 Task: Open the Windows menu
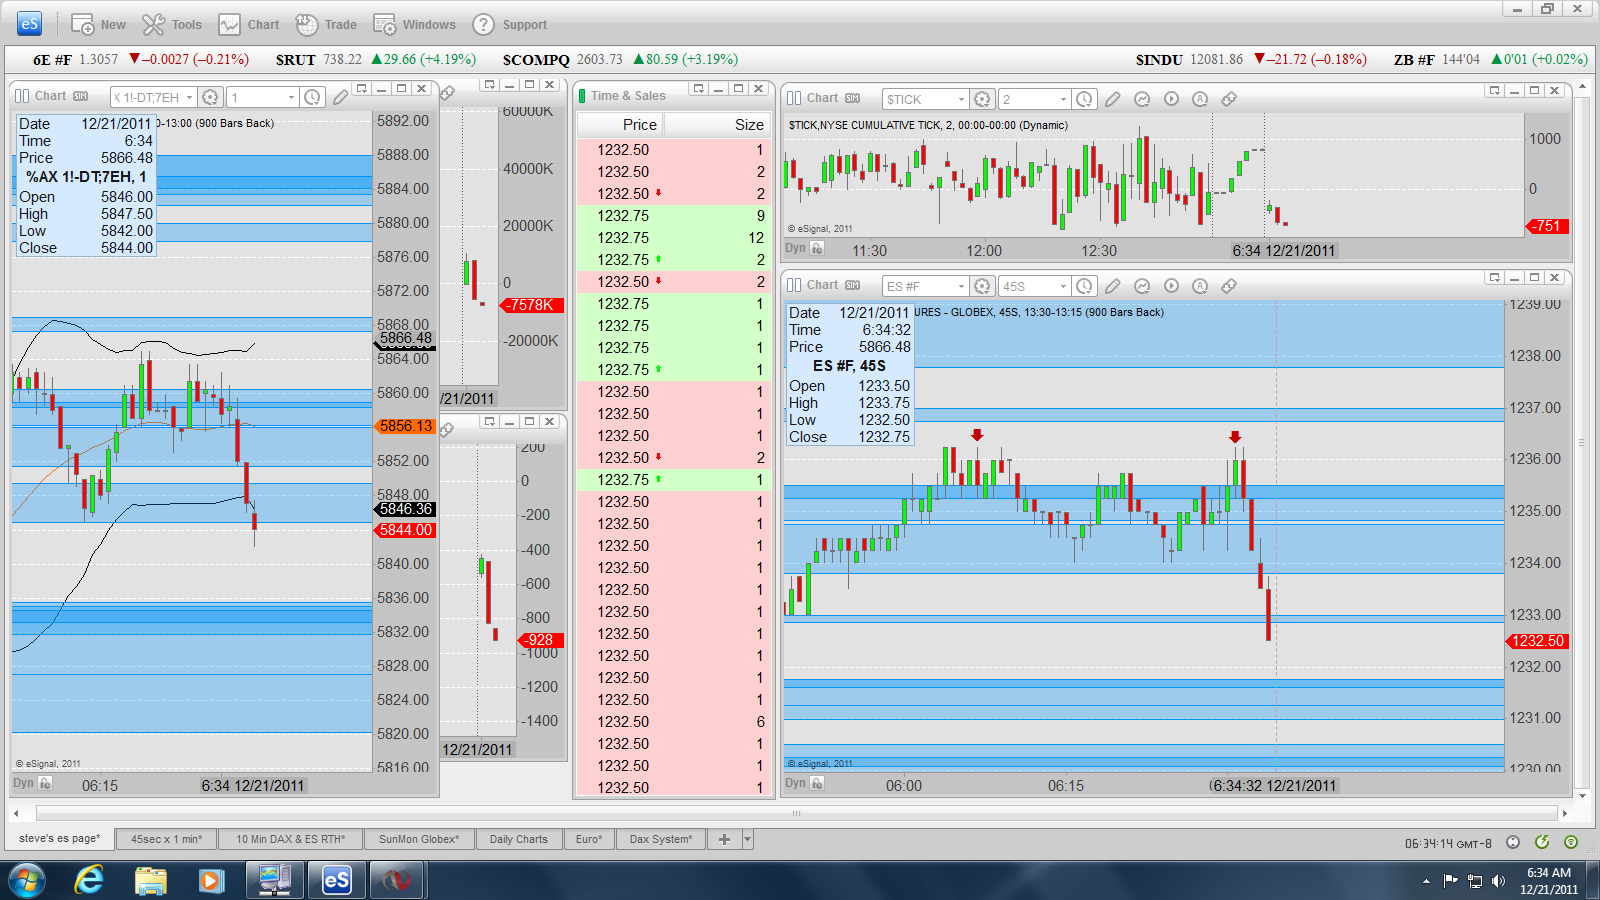(414, 25)
